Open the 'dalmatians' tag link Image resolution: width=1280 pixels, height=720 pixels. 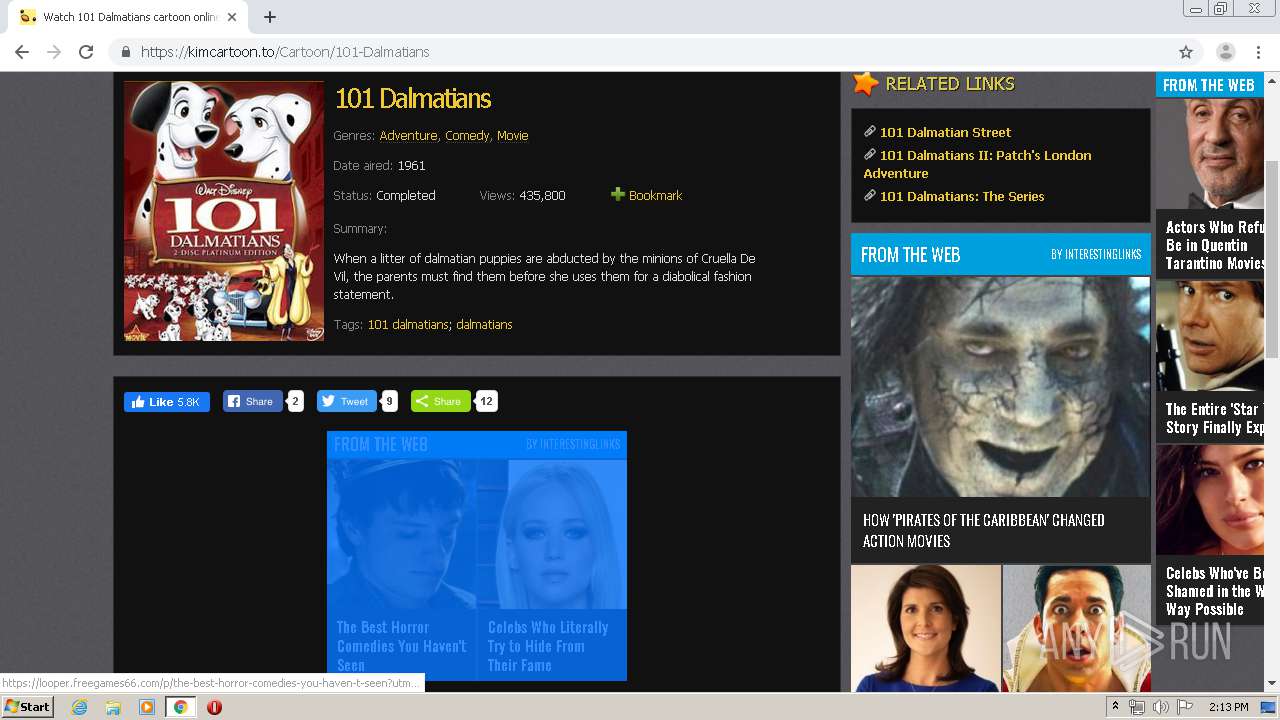[x=484, y=324]
